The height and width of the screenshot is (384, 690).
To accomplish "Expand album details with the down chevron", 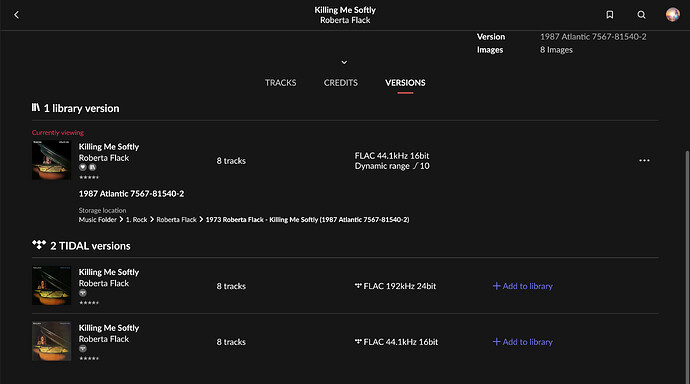I will pyautogui.click(x=344, y=62).
